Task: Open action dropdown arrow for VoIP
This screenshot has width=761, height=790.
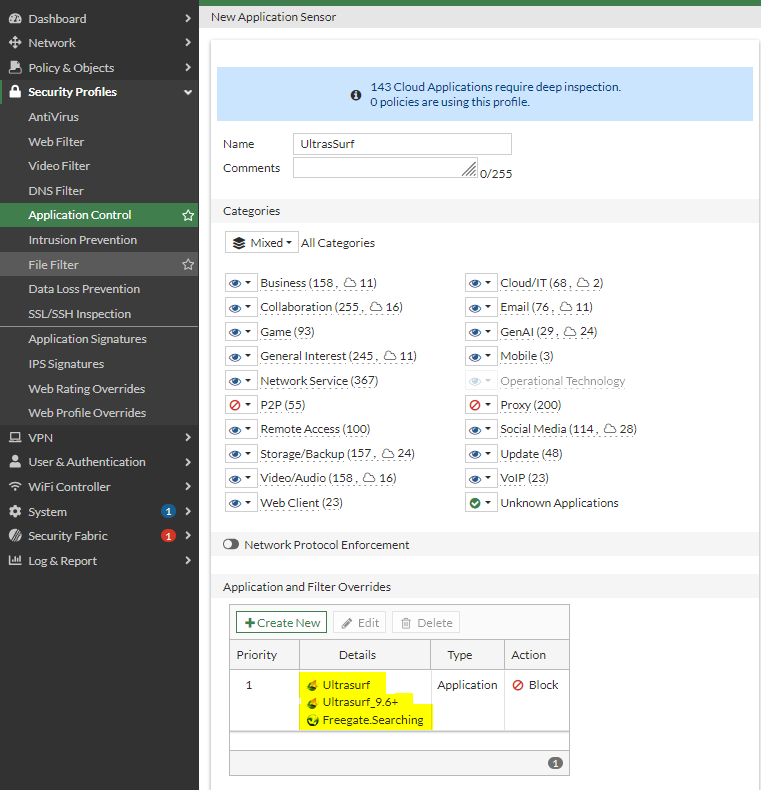Action: 488,478
